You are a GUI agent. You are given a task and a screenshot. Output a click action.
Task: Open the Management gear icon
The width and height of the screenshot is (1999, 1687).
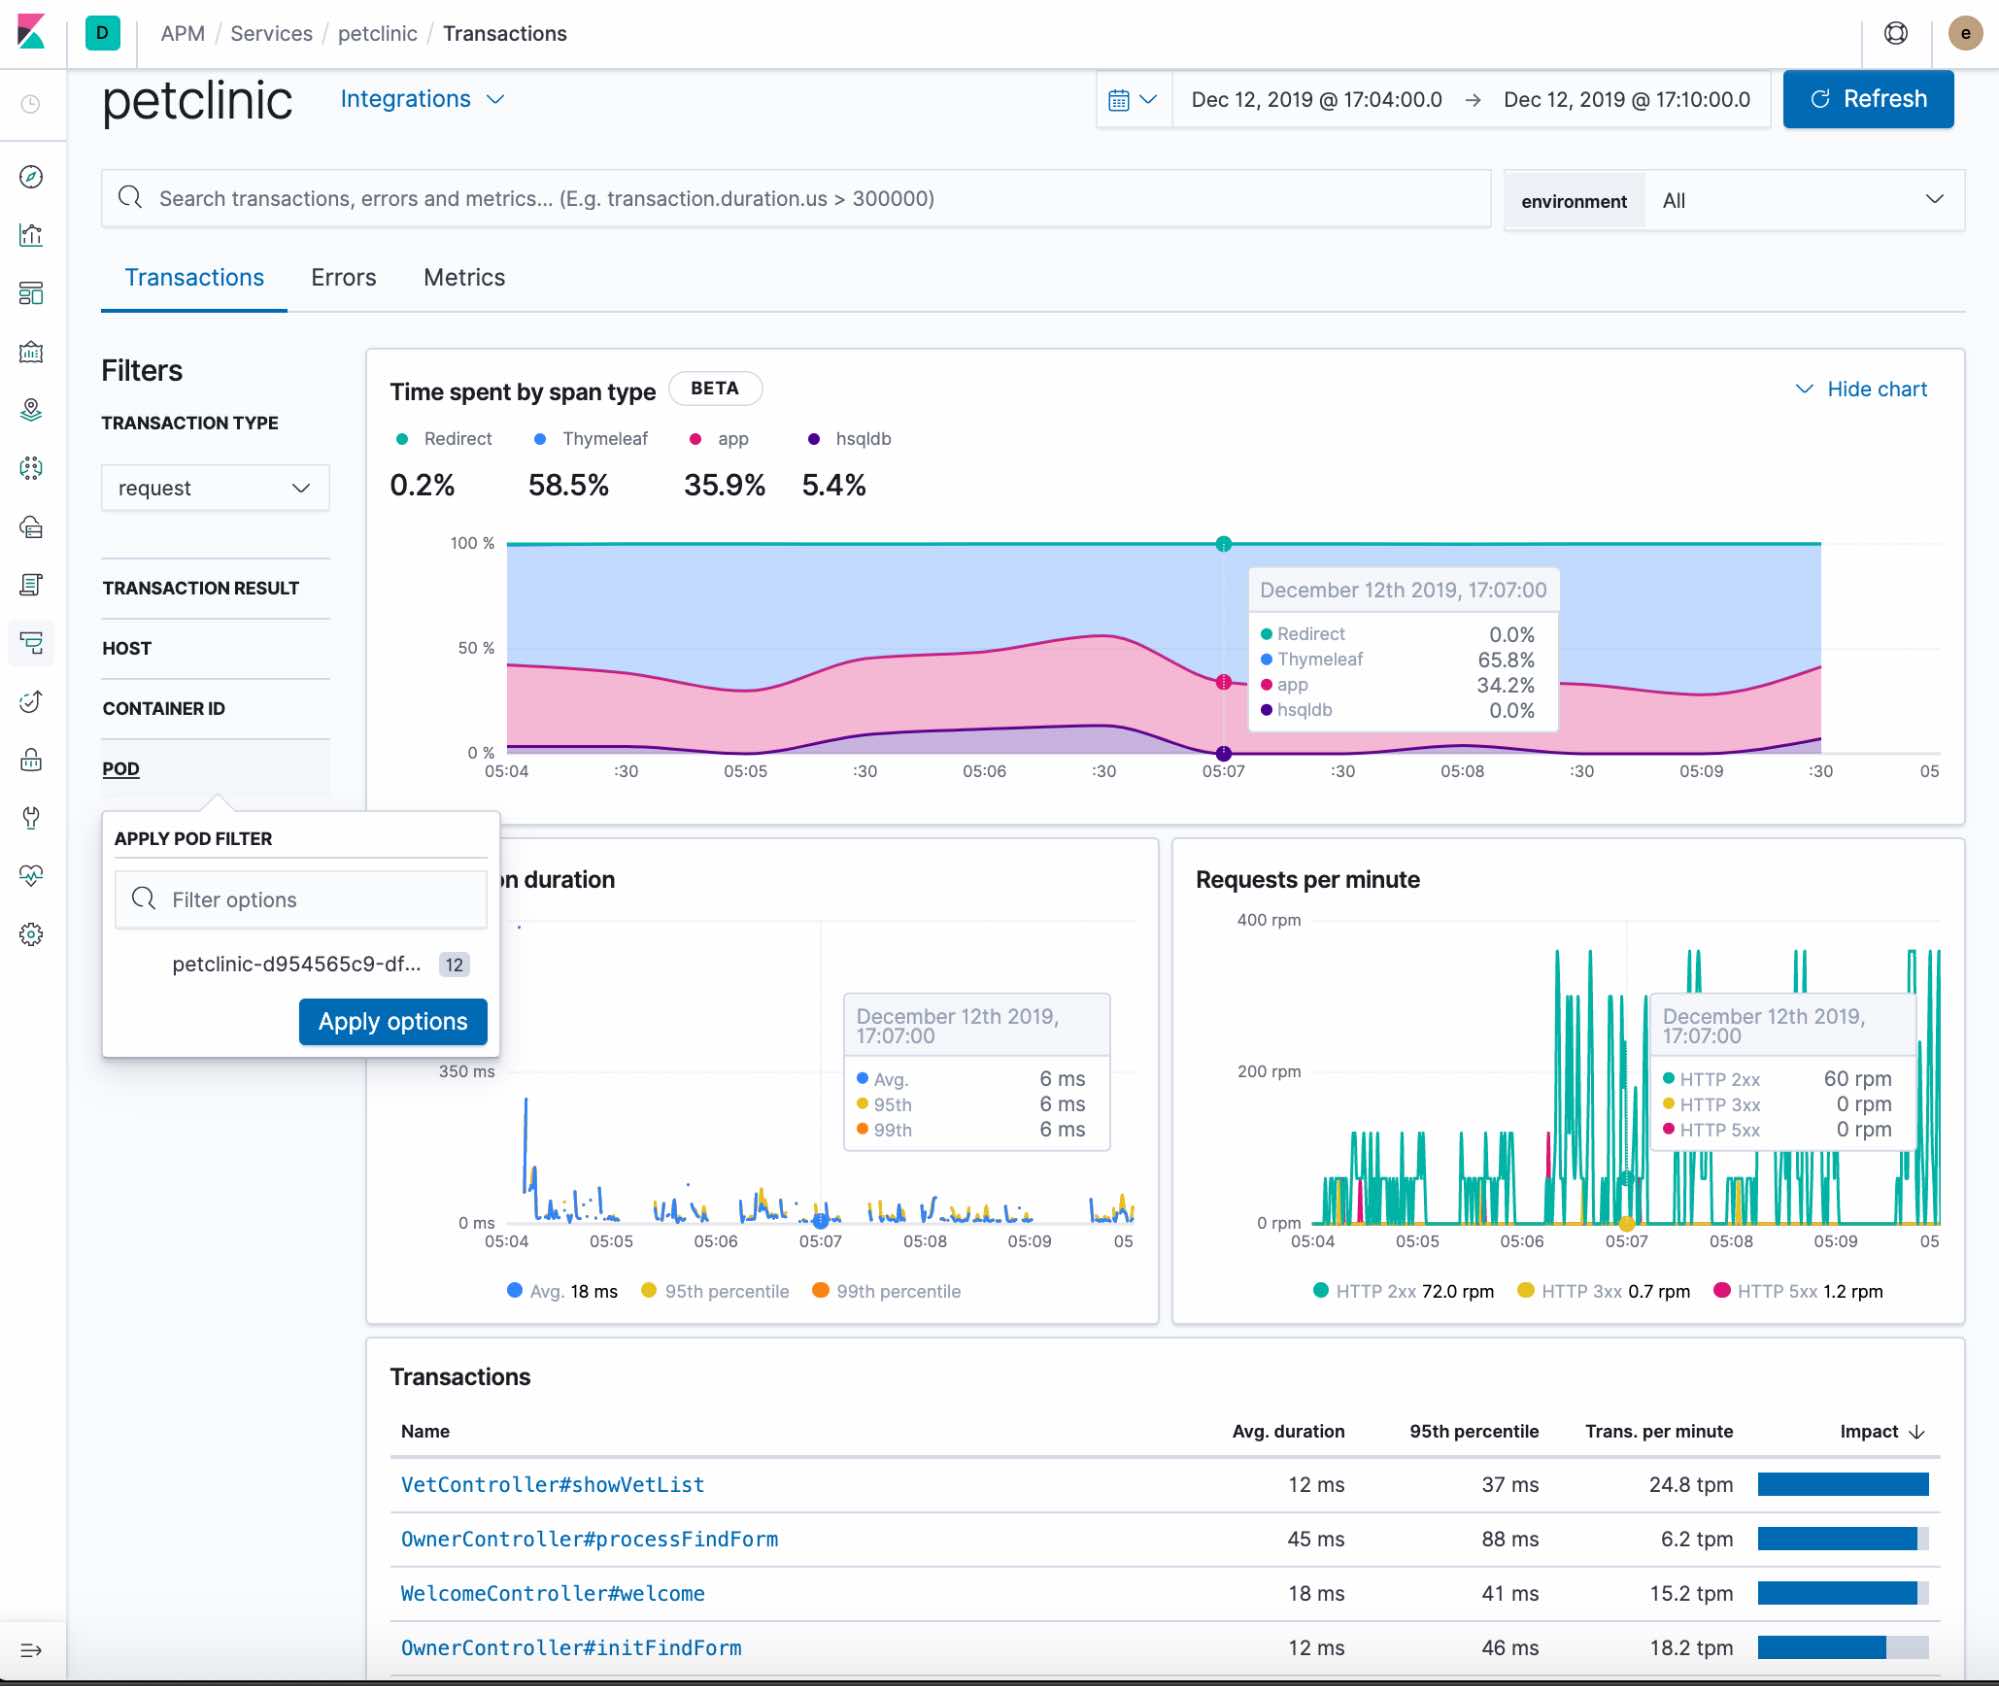(31, 934)
